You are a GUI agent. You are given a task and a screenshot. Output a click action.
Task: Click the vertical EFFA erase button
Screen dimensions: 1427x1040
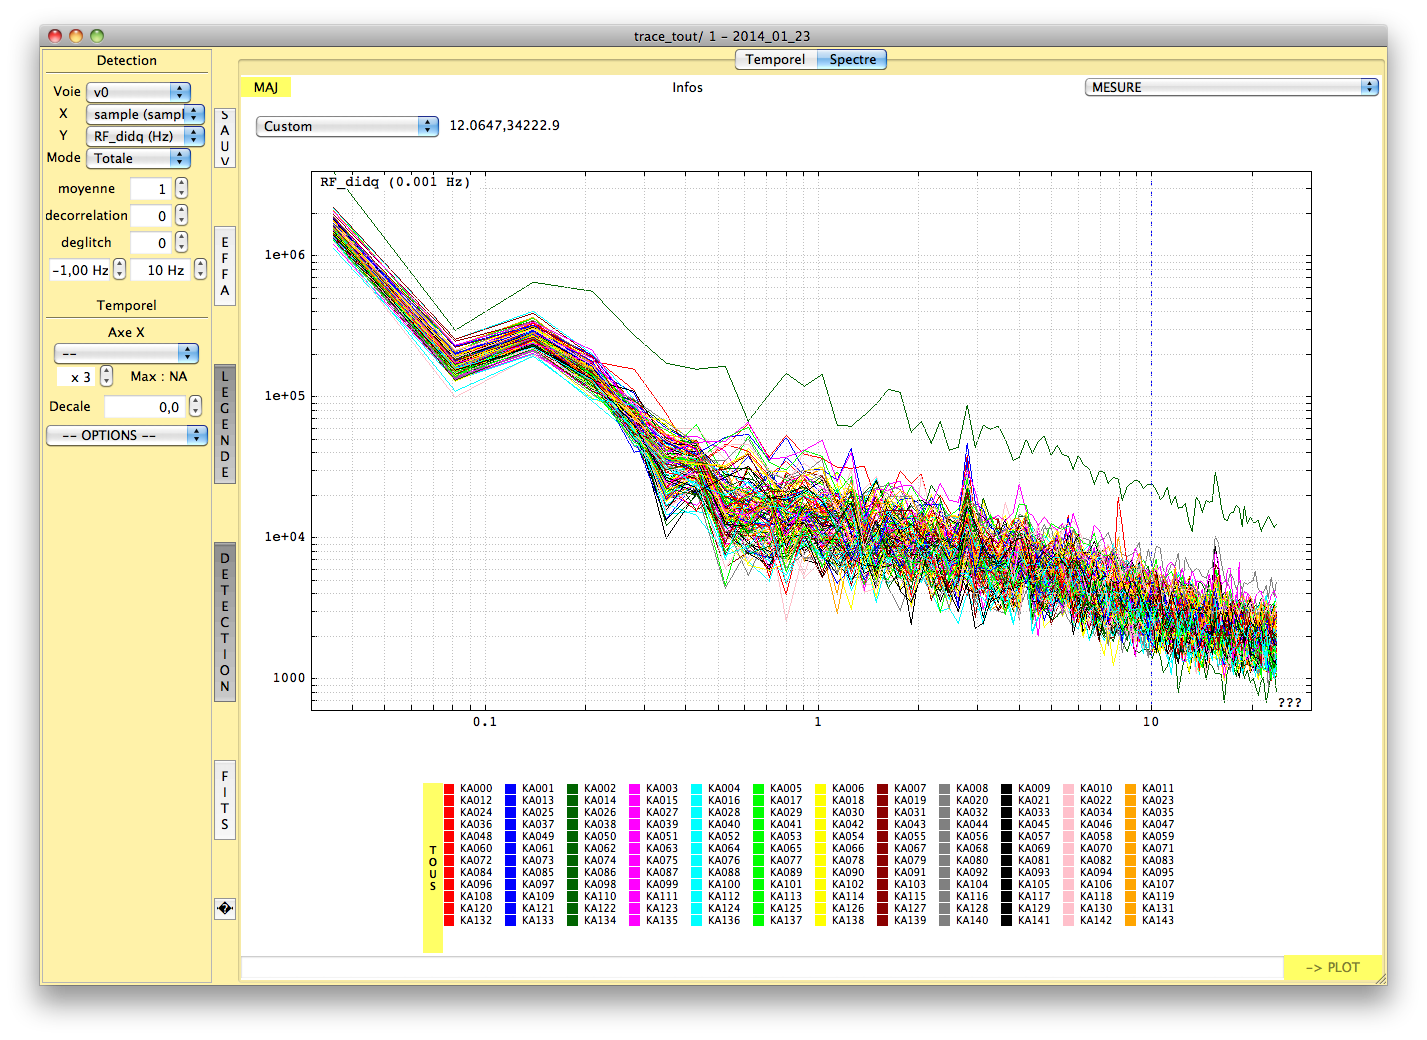point(225,266)
